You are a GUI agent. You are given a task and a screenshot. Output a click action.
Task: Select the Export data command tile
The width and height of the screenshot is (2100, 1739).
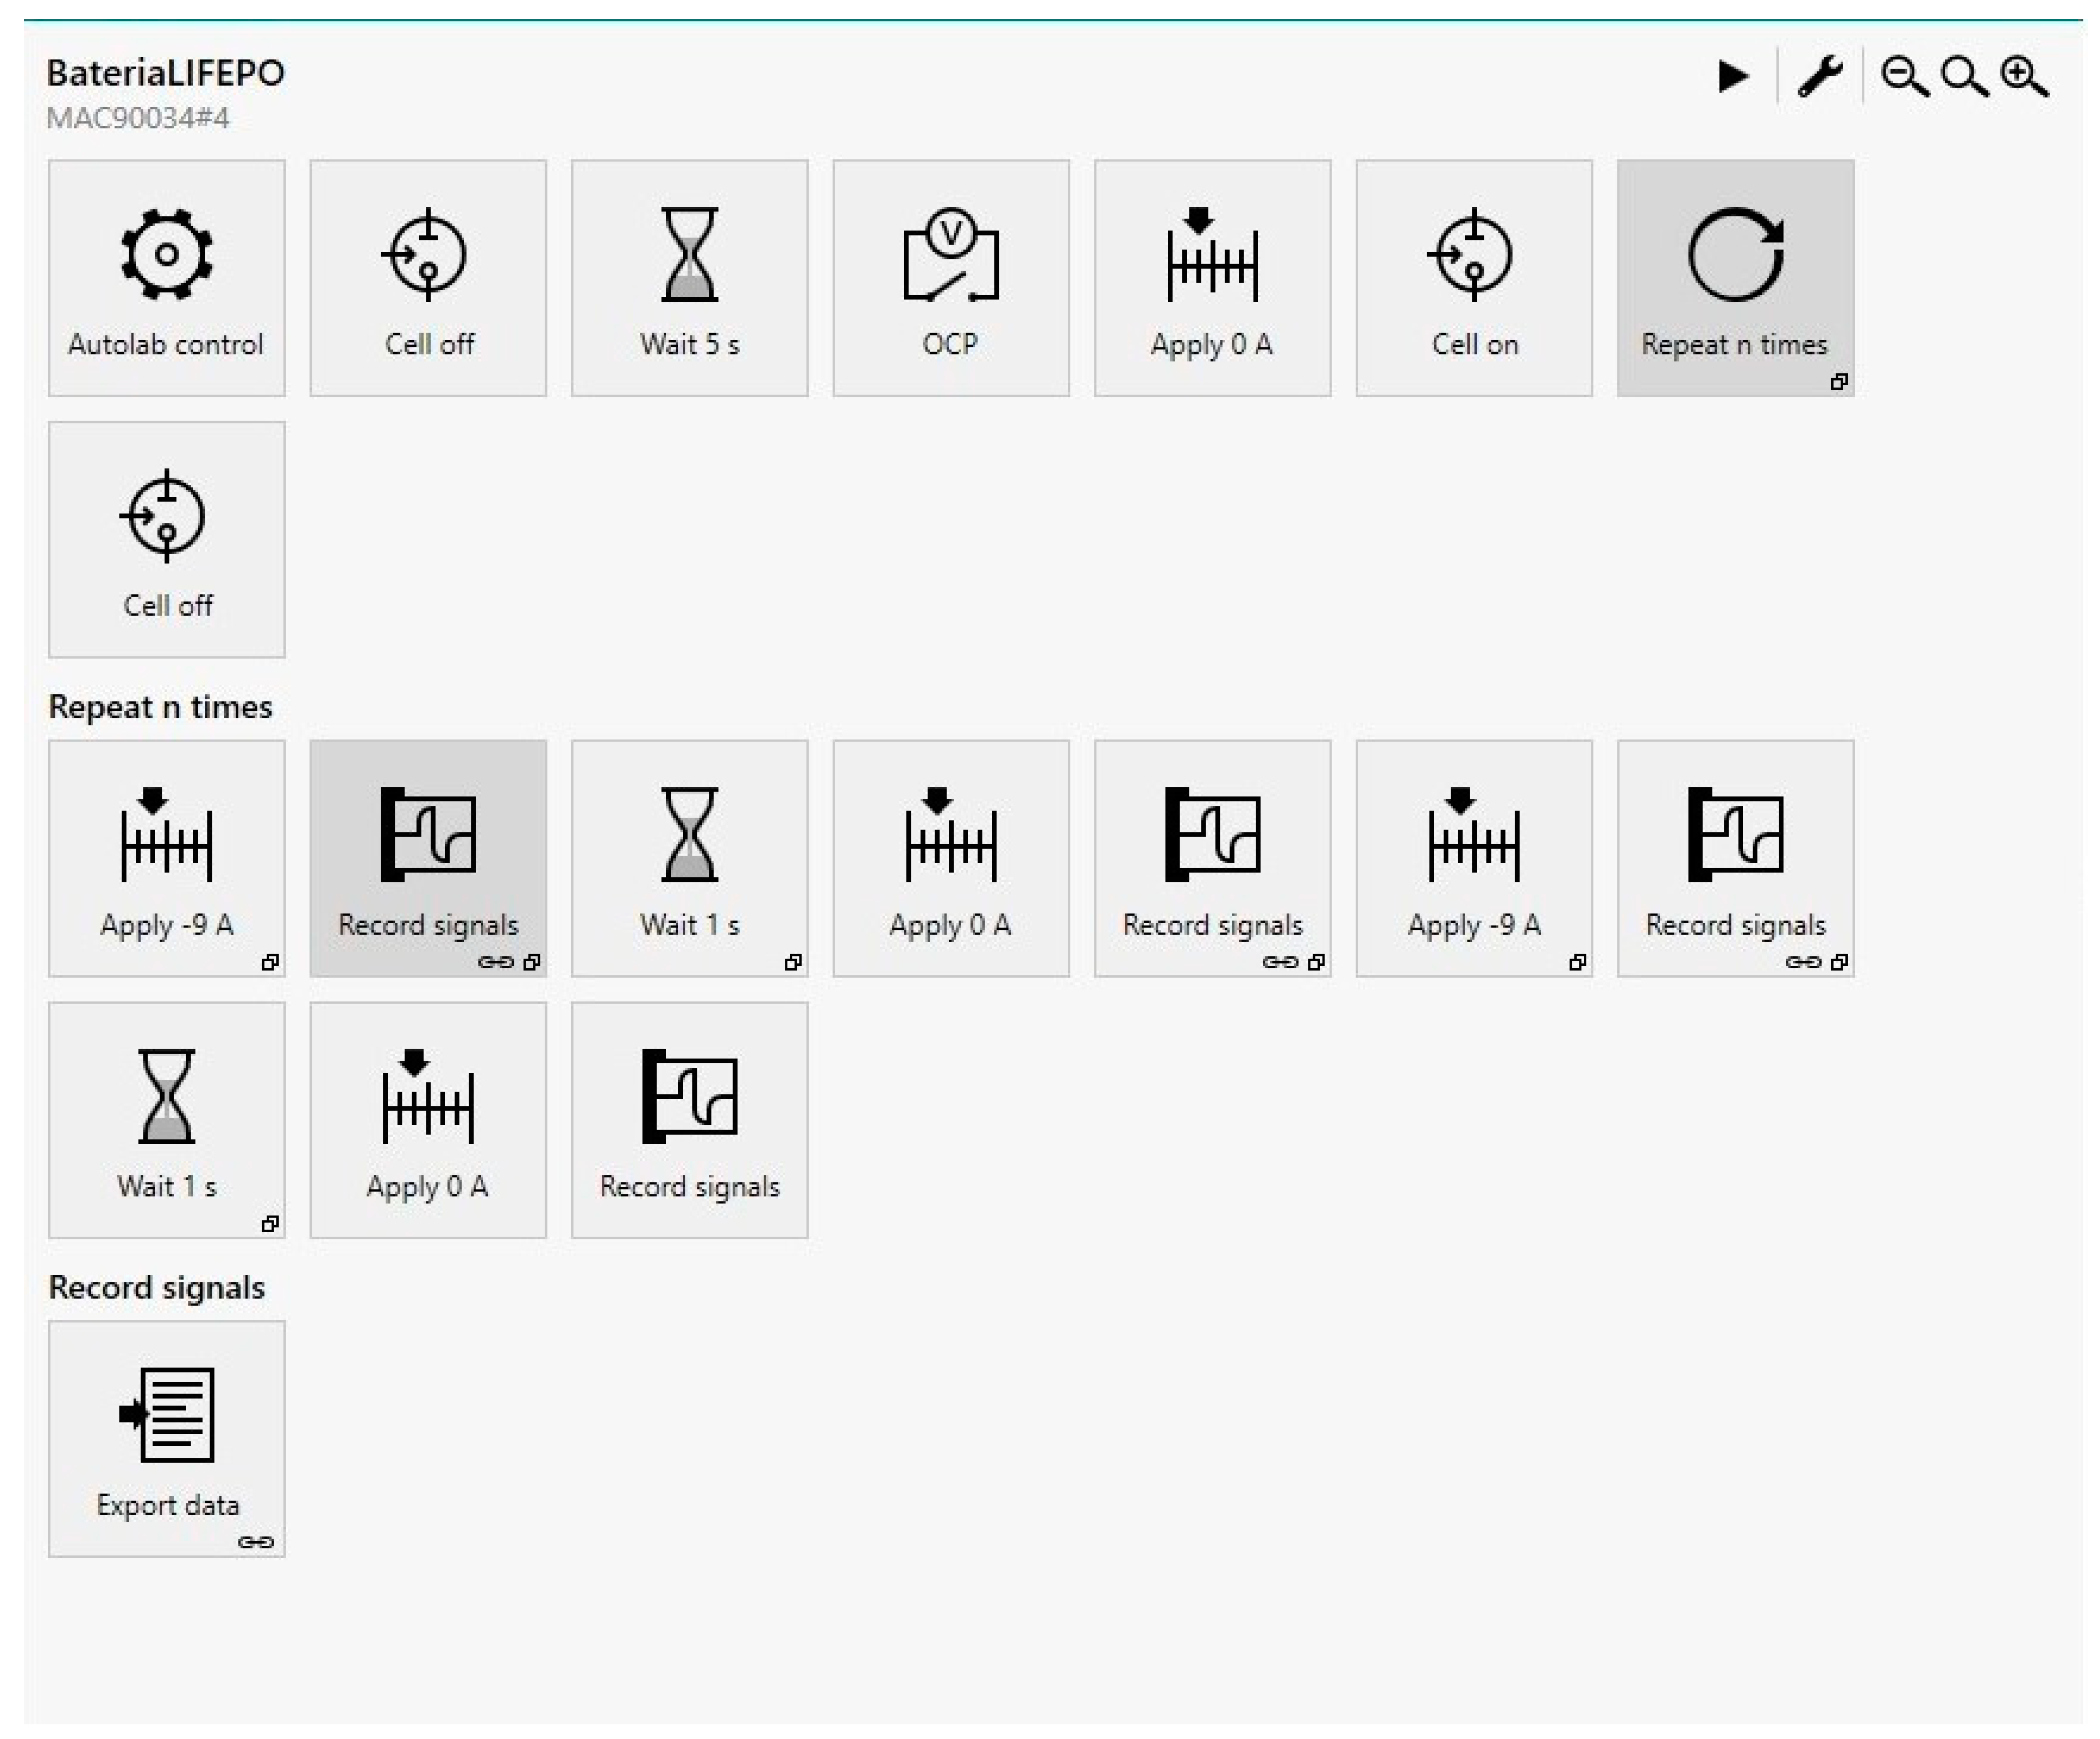coord(166,1438)
